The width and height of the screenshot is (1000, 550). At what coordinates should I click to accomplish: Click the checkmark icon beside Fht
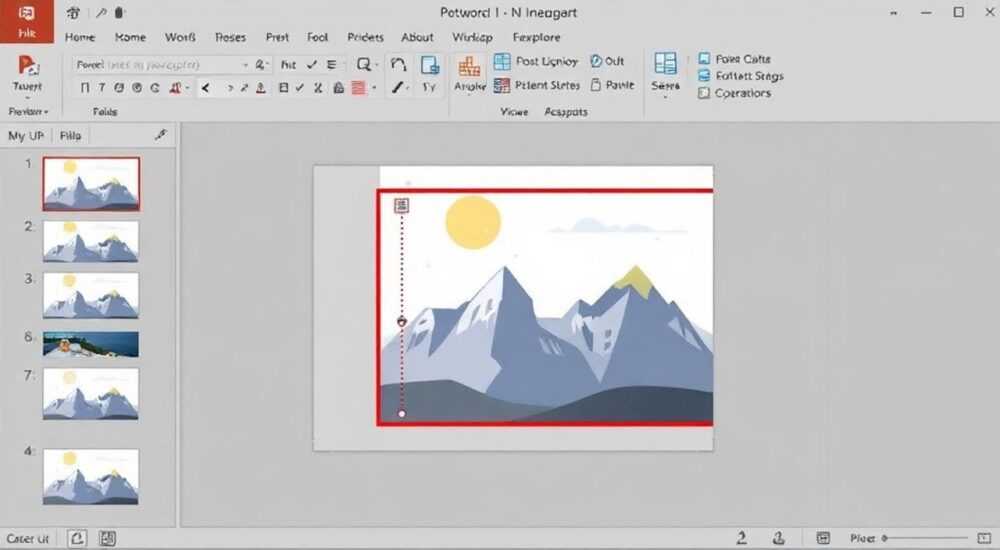pos(312,65)
